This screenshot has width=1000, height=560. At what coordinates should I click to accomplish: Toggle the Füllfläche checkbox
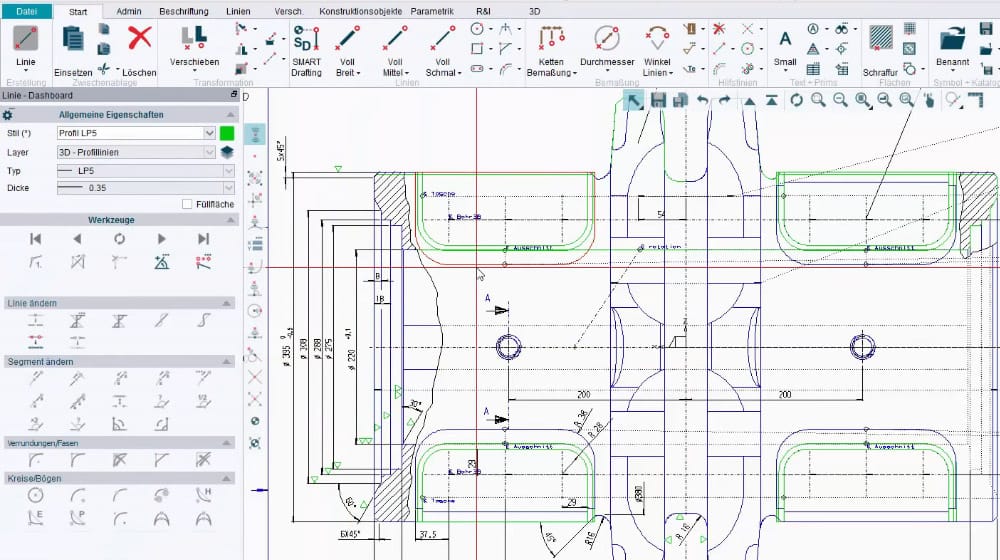coord(187,204)
